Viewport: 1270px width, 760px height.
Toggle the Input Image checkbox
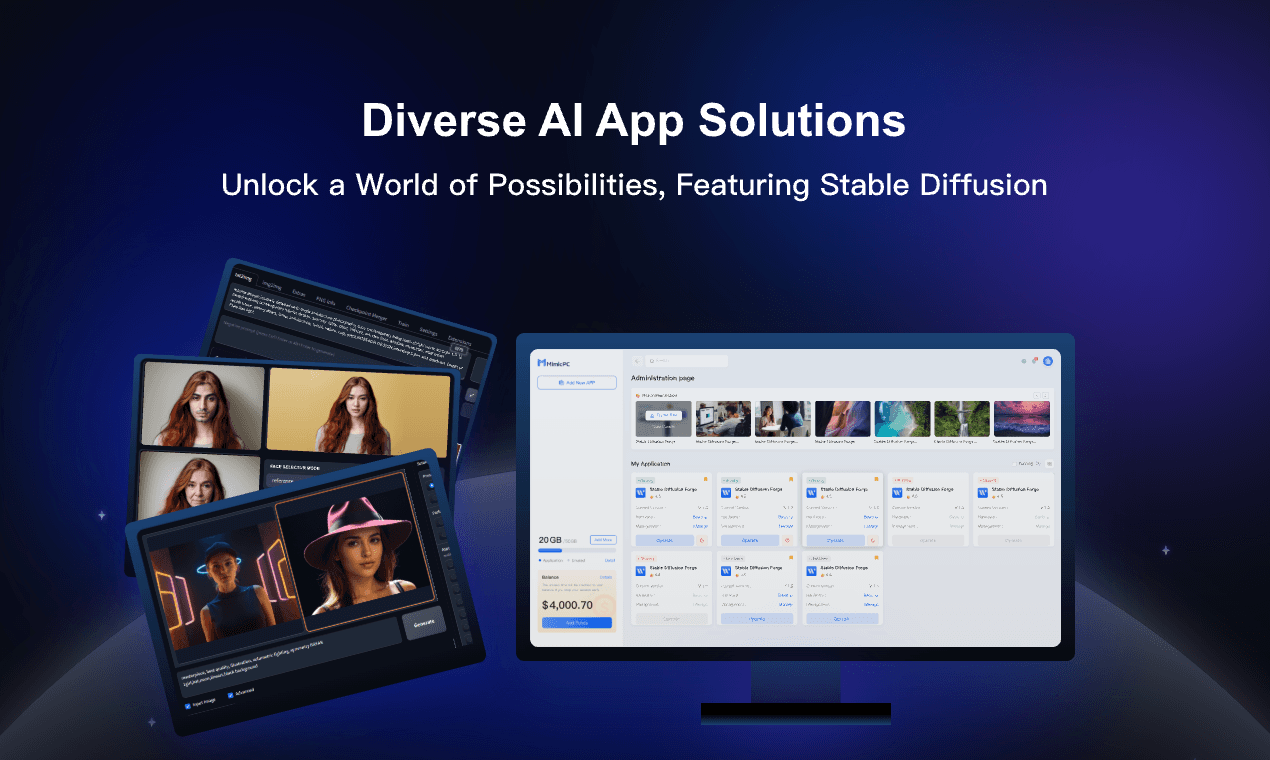188,706
